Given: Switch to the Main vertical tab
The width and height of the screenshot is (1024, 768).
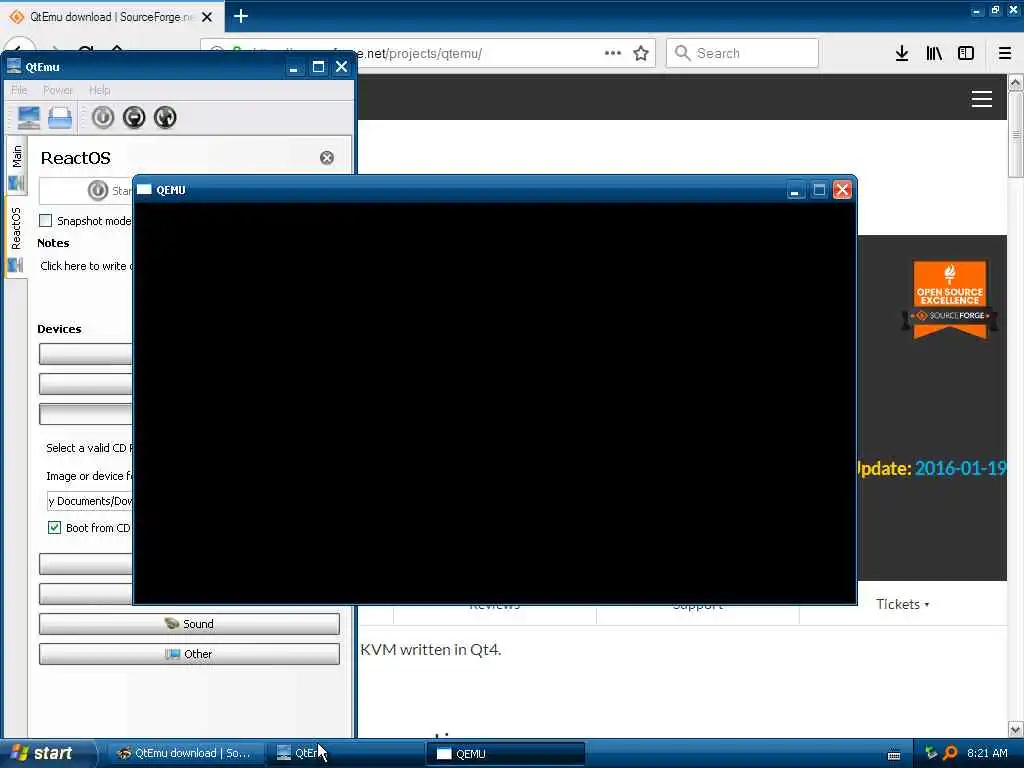Looking at the screenshot, I should pos(16,166).
